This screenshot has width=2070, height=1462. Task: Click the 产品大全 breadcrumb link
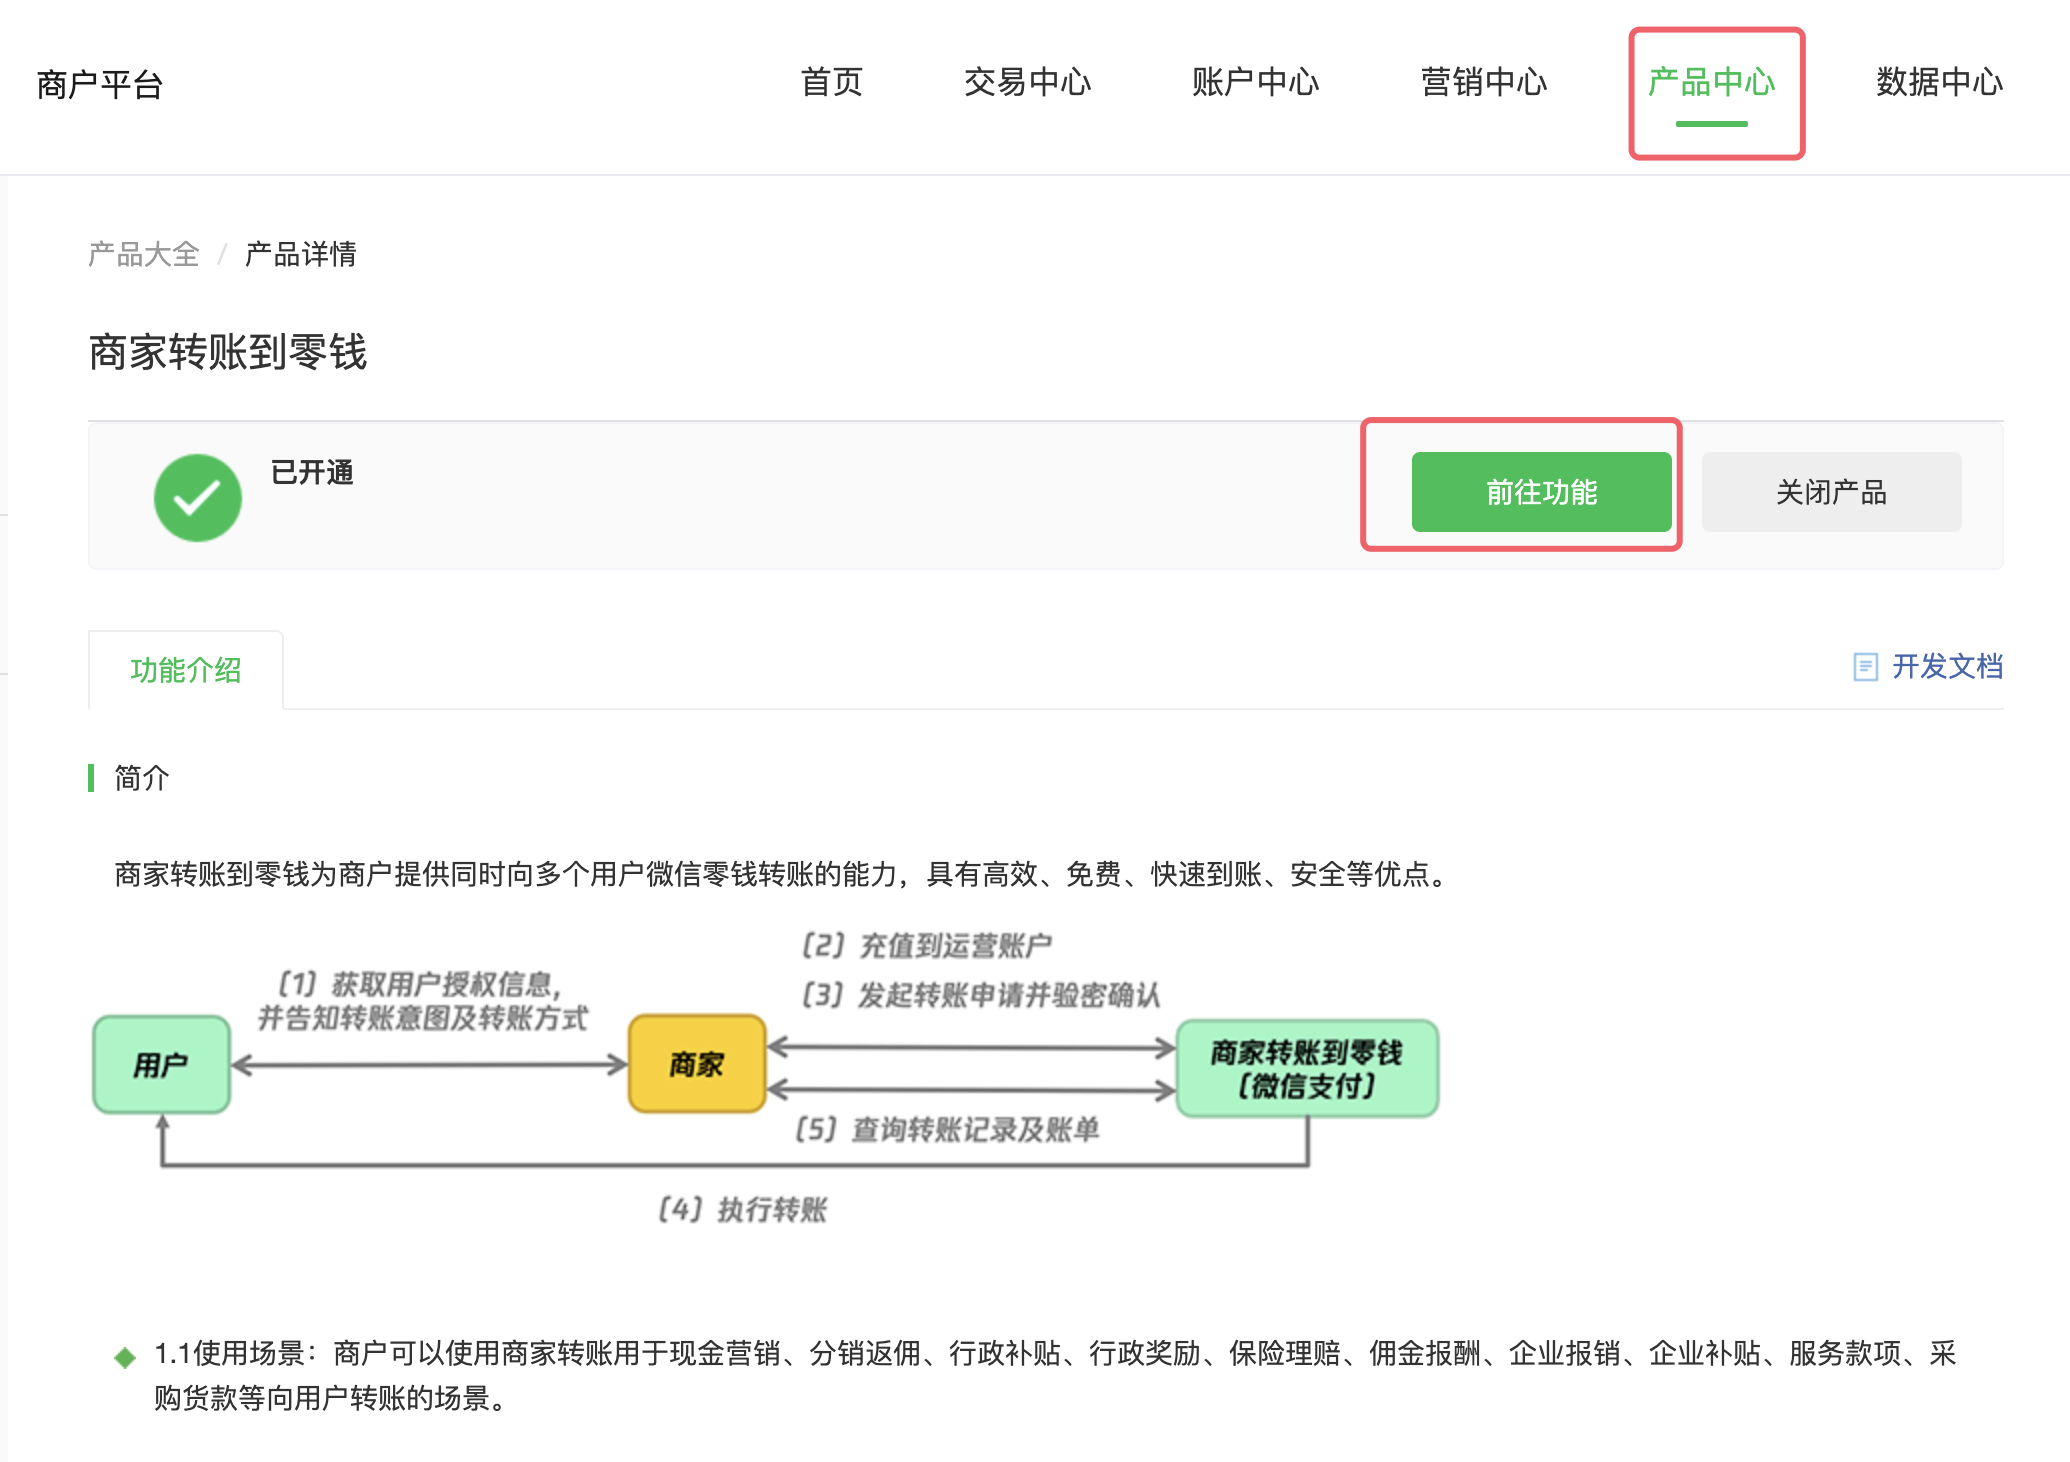pos(143,254)
